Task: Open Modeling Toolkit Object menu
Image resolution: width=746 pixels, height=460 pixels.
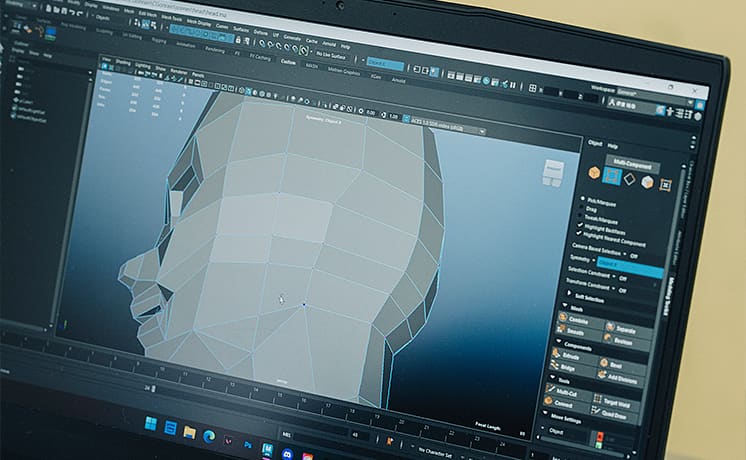Action: click(x=595, y=143)
